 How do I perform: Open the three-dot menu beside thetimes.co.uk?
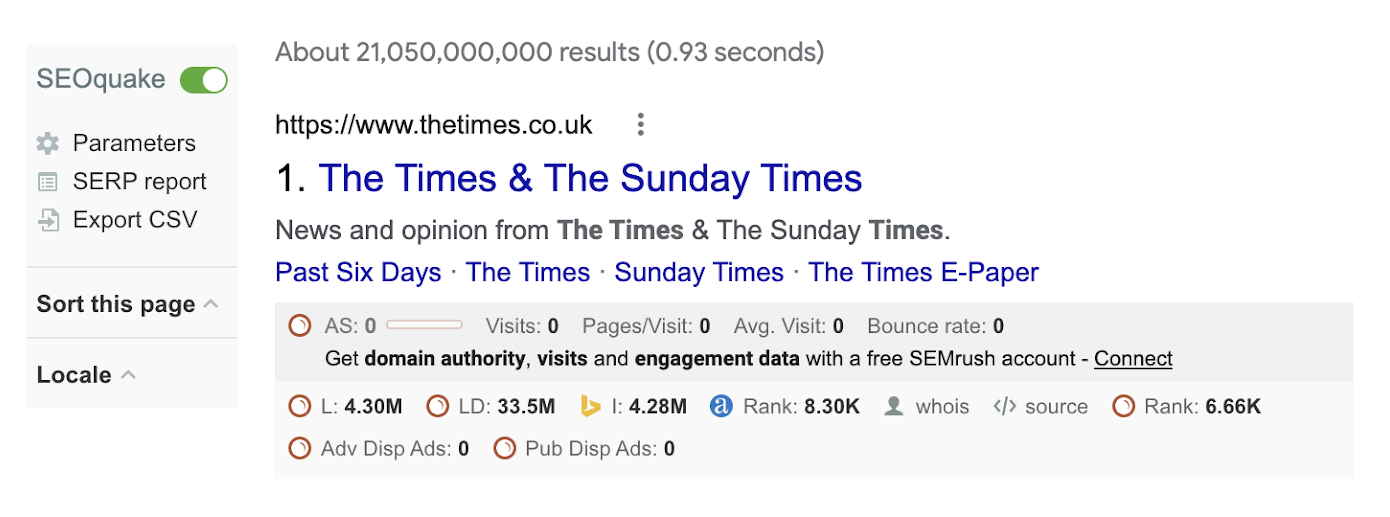[x=641, y=125]
